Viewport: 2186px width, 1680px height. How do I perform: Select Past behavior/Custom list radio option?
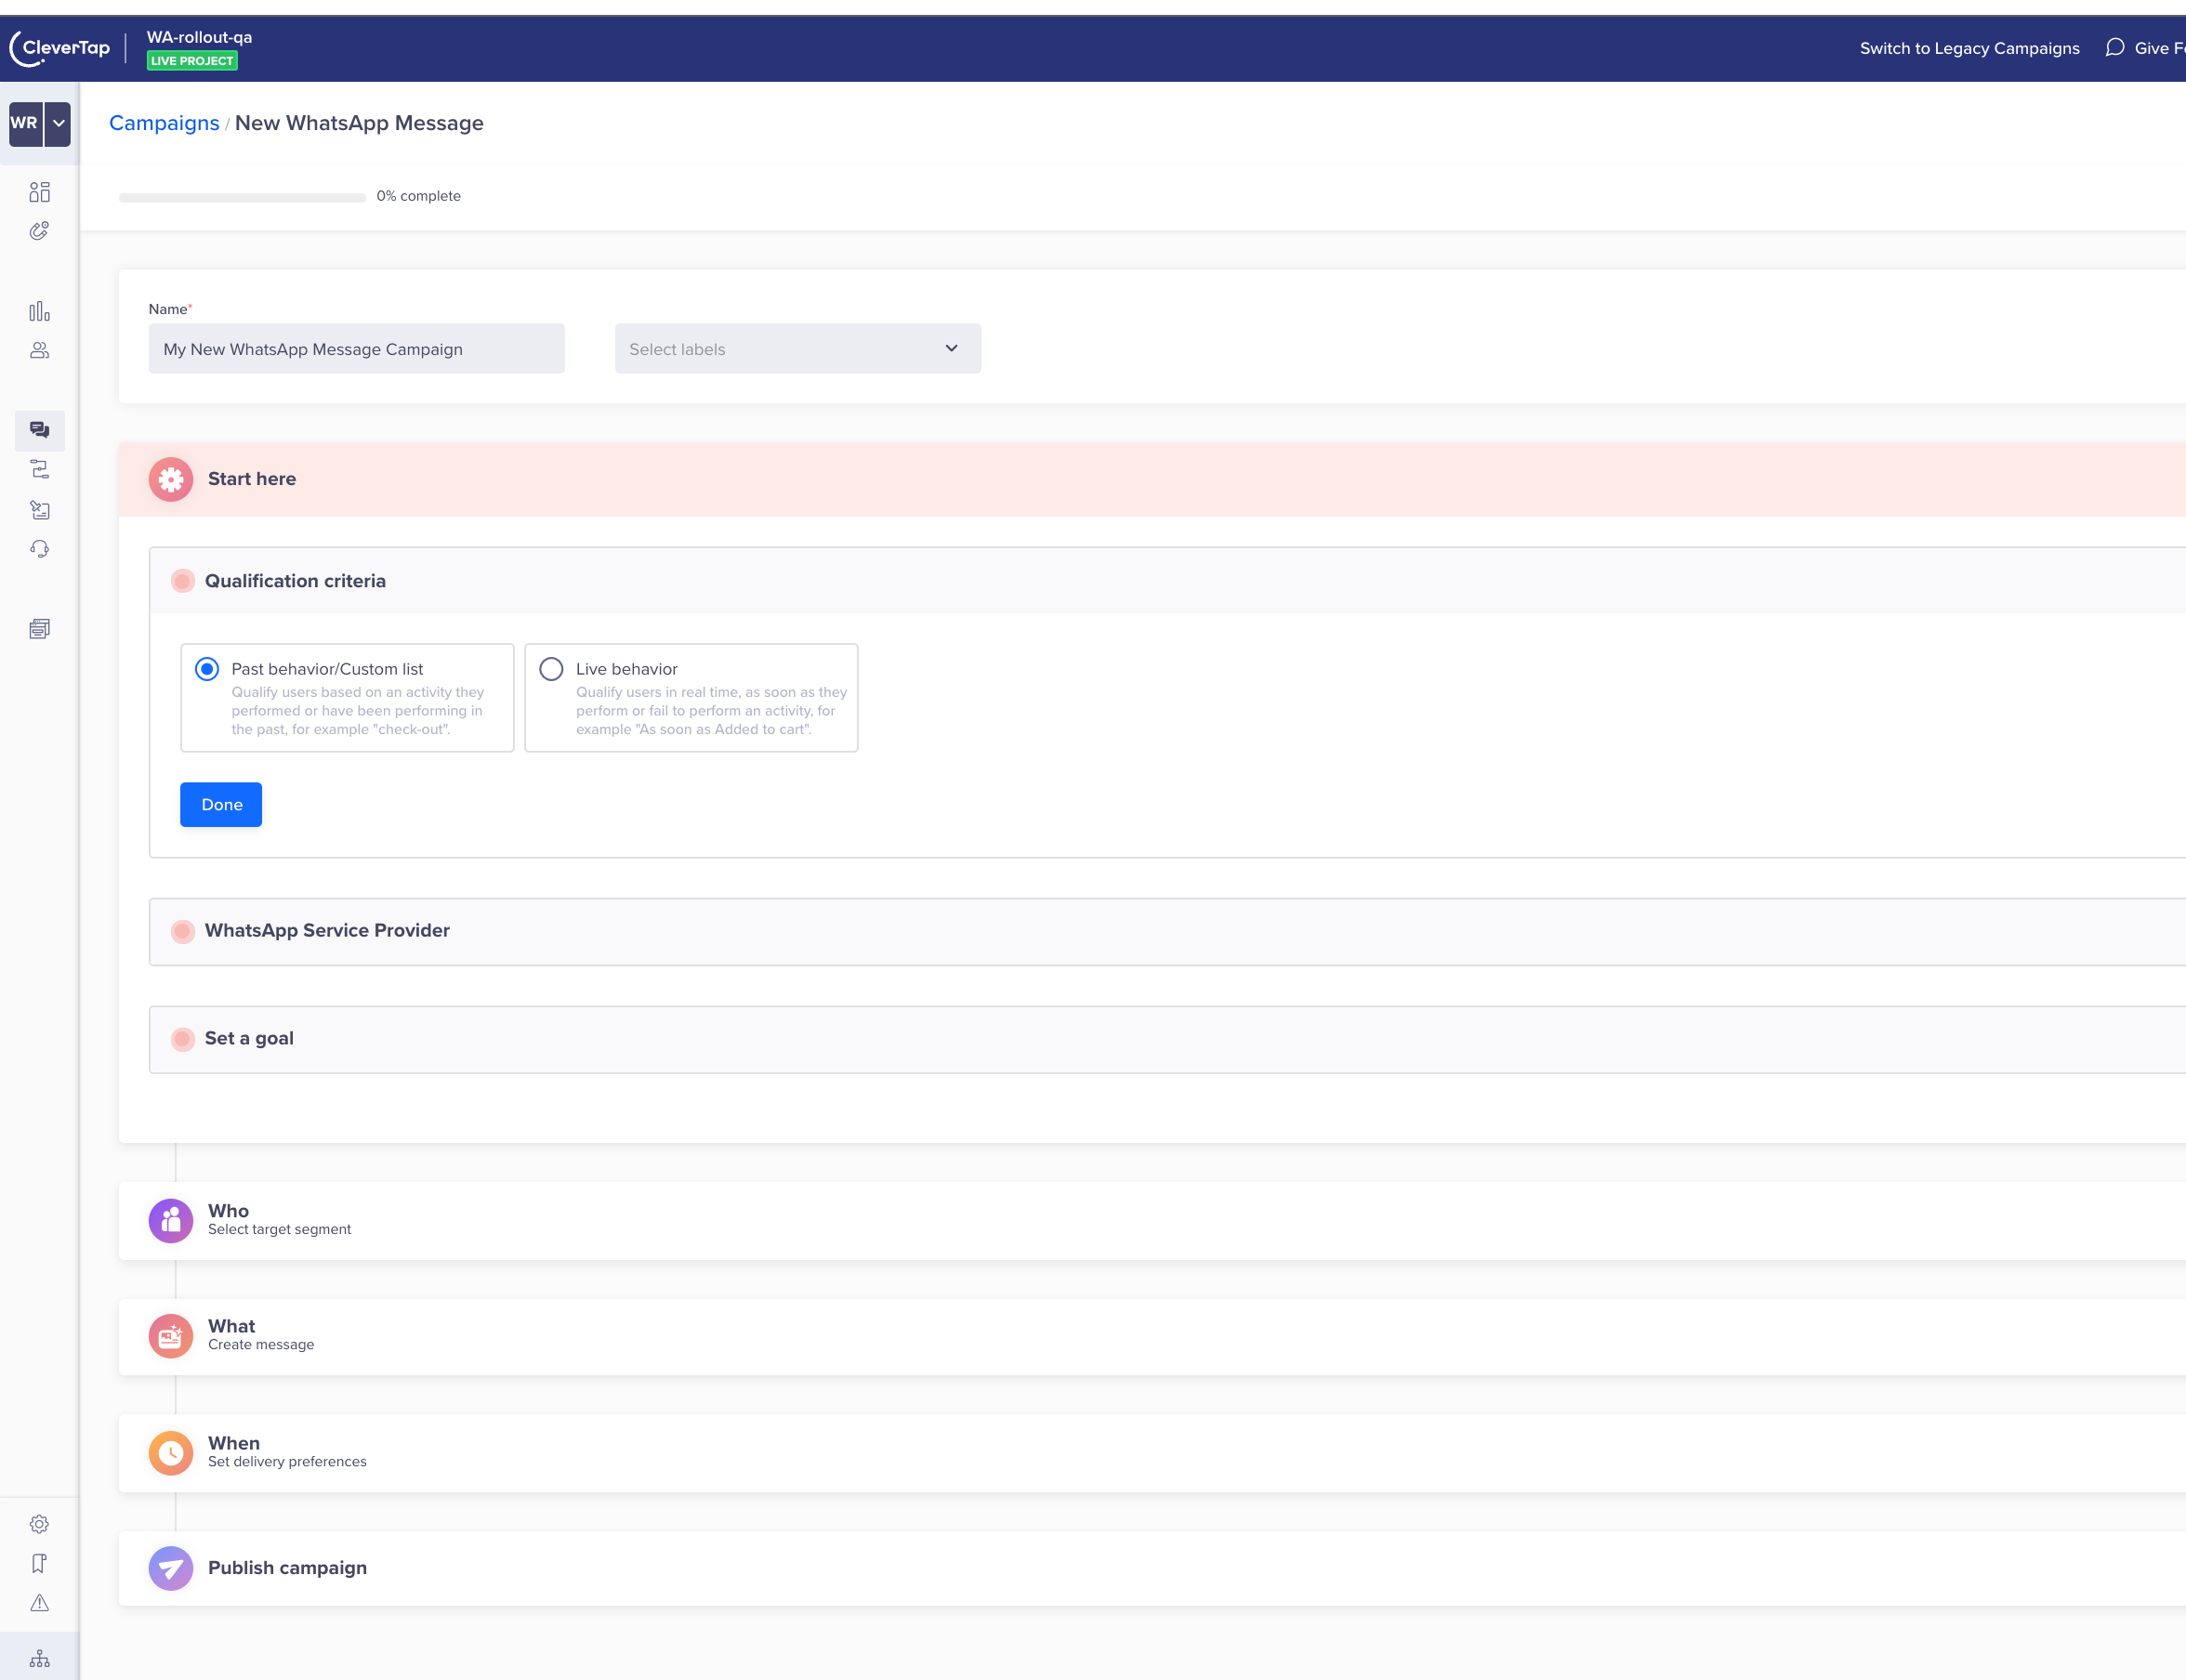[207, 669]
